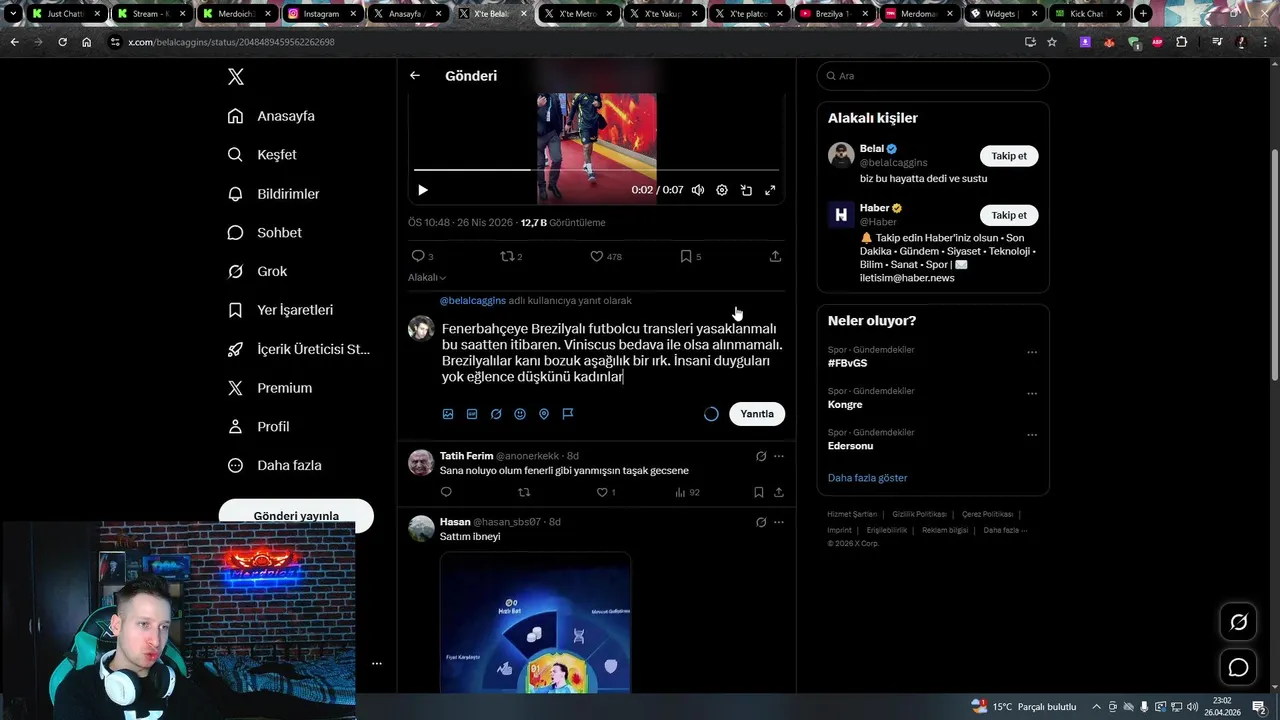Follow Belal with Takip et
This screenshot has width=1280, height=720.
tap(1009, 156)
